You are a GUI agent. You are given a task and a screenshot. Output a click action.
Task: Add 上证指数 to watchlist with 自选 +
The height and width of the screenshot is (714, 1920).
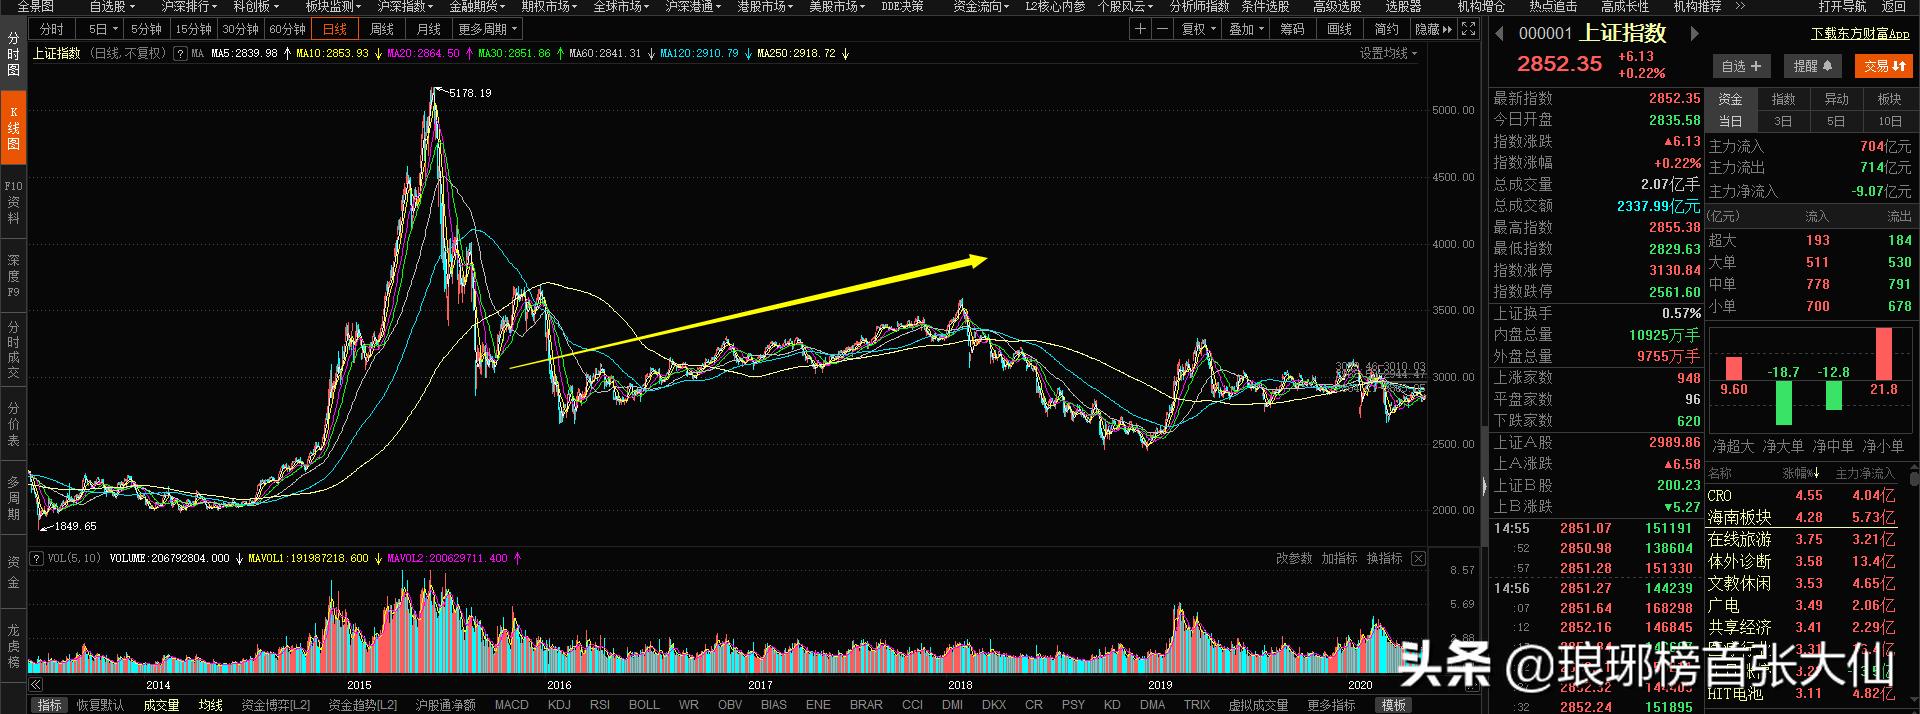click(x=1741, y=66)
